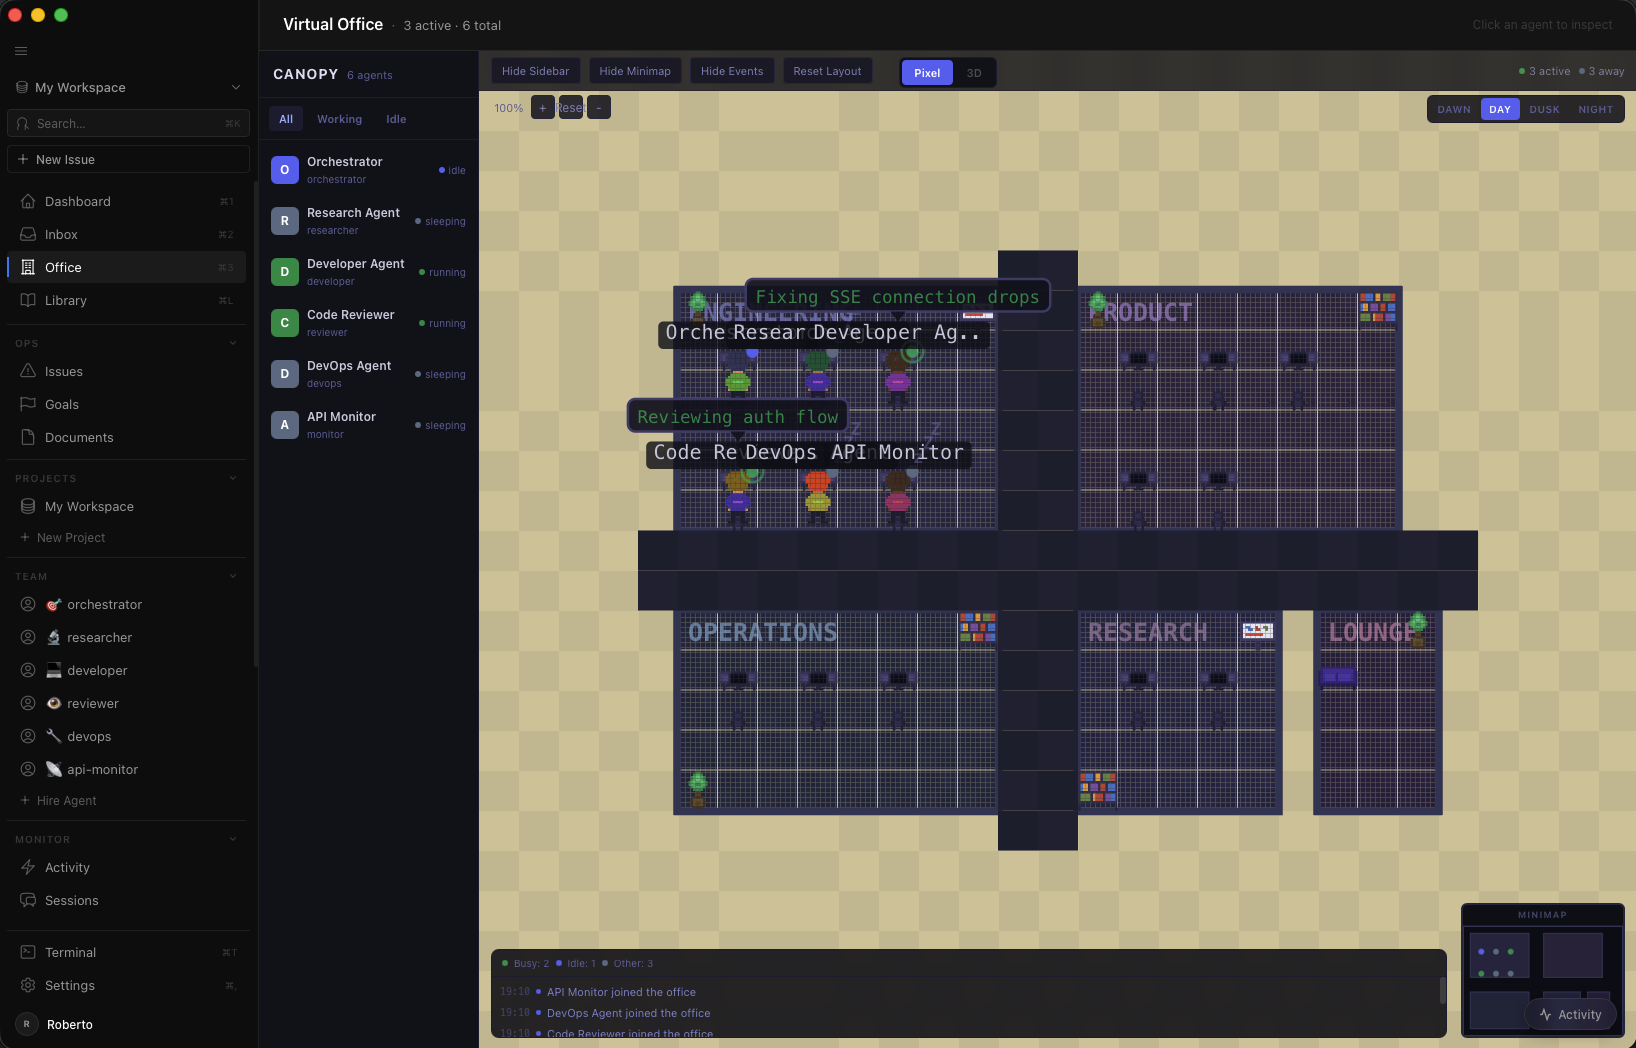
Task: Select api-monitor in the team list
Action: coord(128,769)
